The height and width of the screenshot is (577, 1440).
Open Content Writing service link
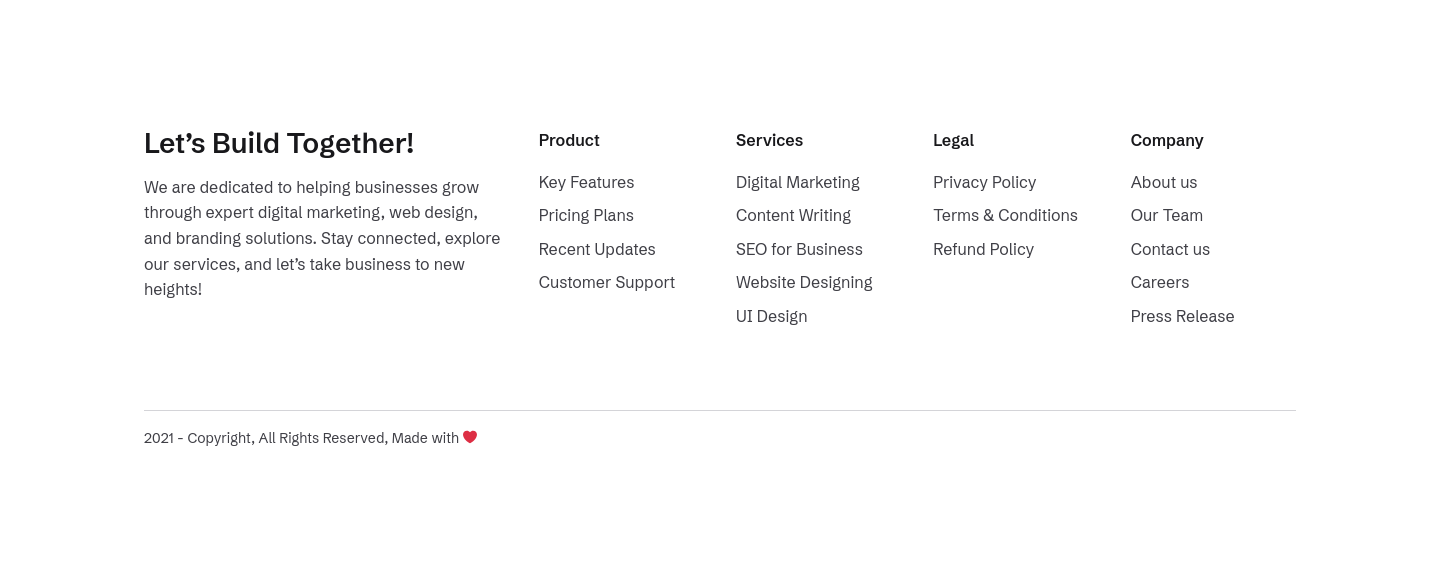point(793,215)
